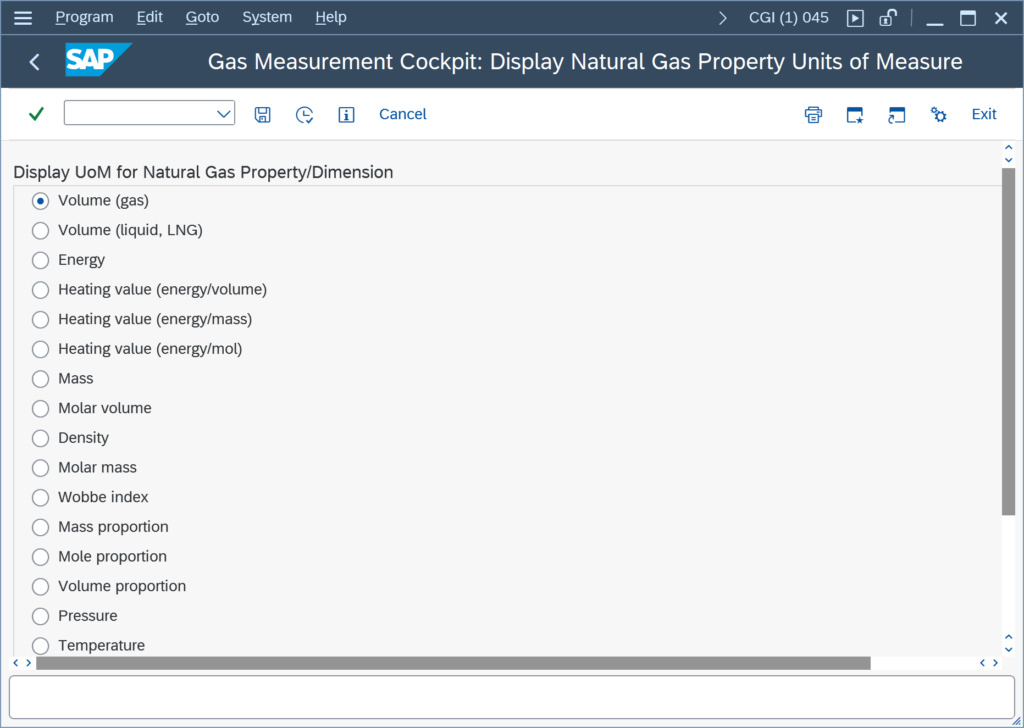This screenshot has height=728, width=1024.
Task: Open the local layout settings gear
Action: (x=938, y=114)
